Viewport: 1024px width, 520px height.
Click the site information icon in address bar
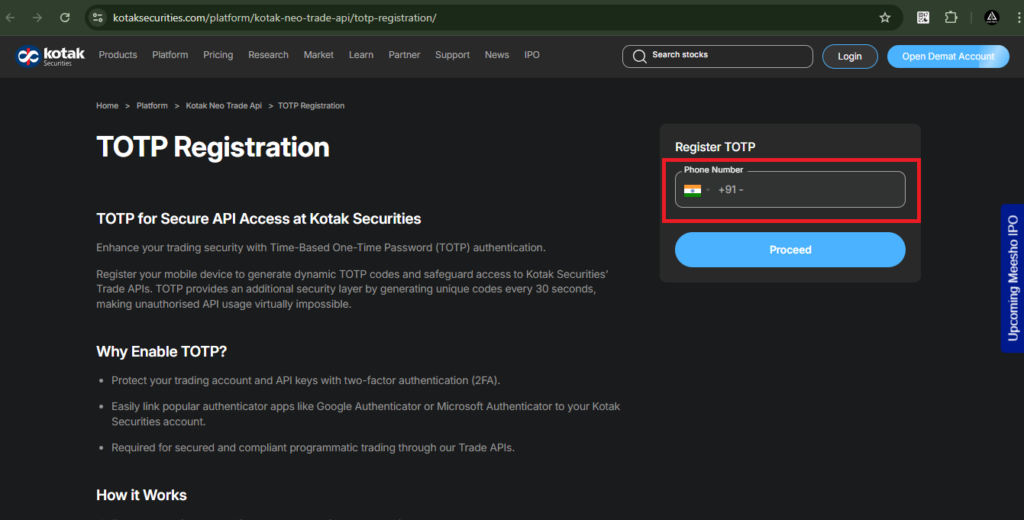pyautogui.click(x=97, y=18)
